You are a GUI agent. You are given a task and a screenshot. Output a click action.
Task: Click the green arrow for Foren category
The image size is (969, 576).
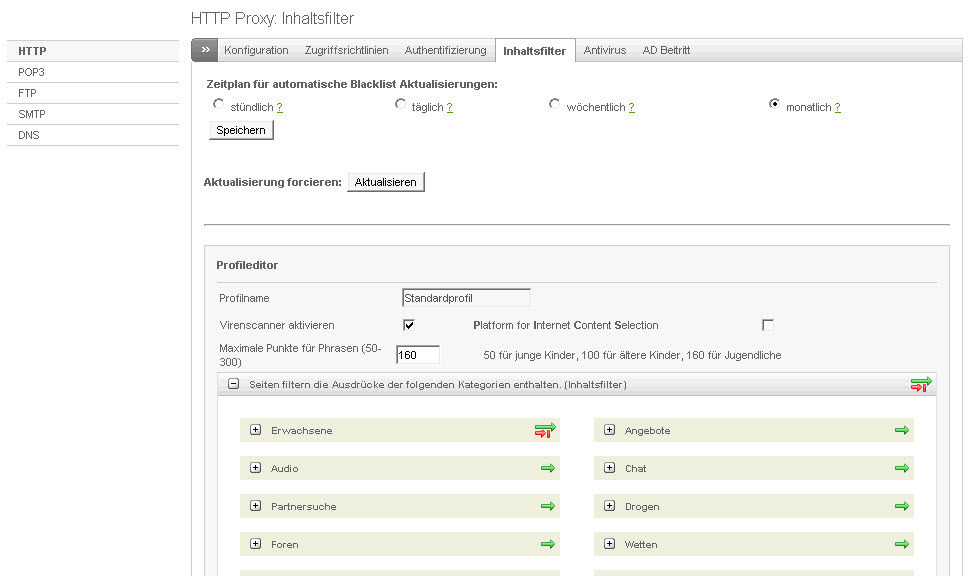(547, 544)
